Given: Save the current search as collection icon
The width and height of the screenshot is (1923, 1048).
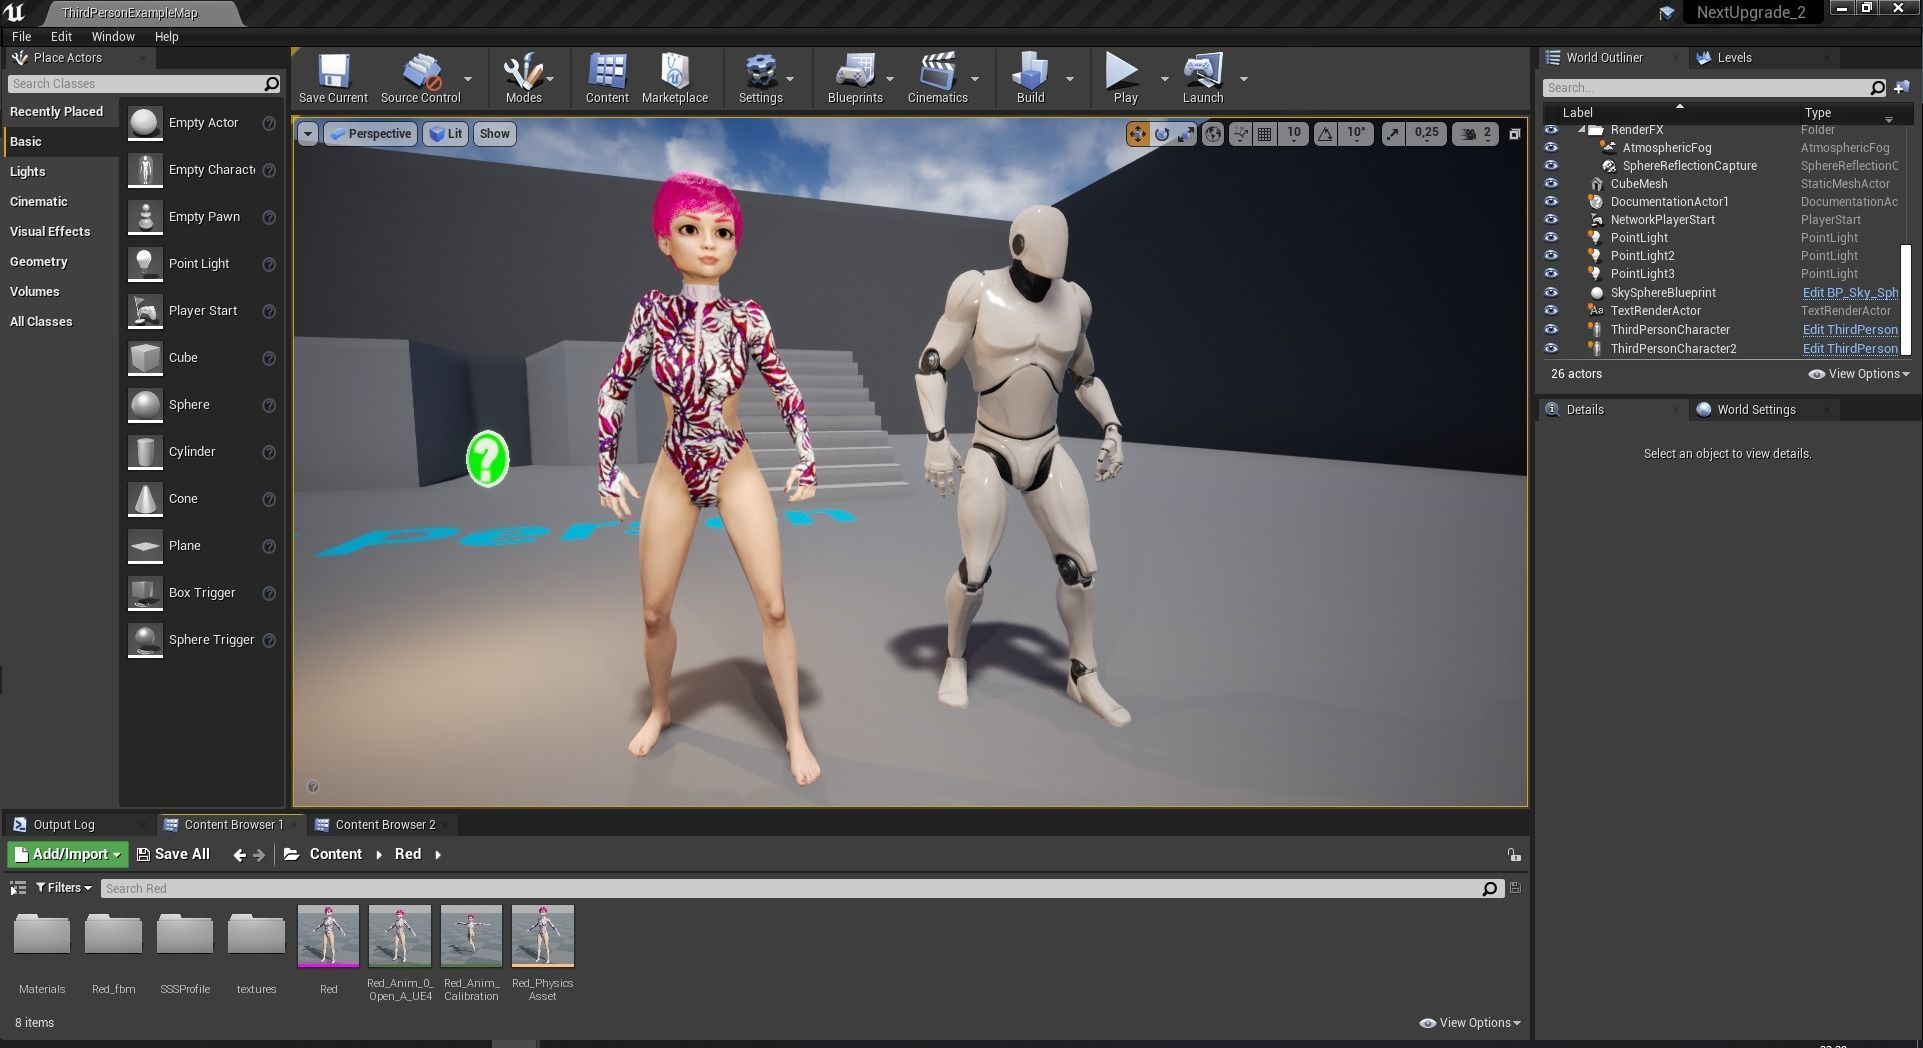Looking at the screenshot, I should 1515,888.
